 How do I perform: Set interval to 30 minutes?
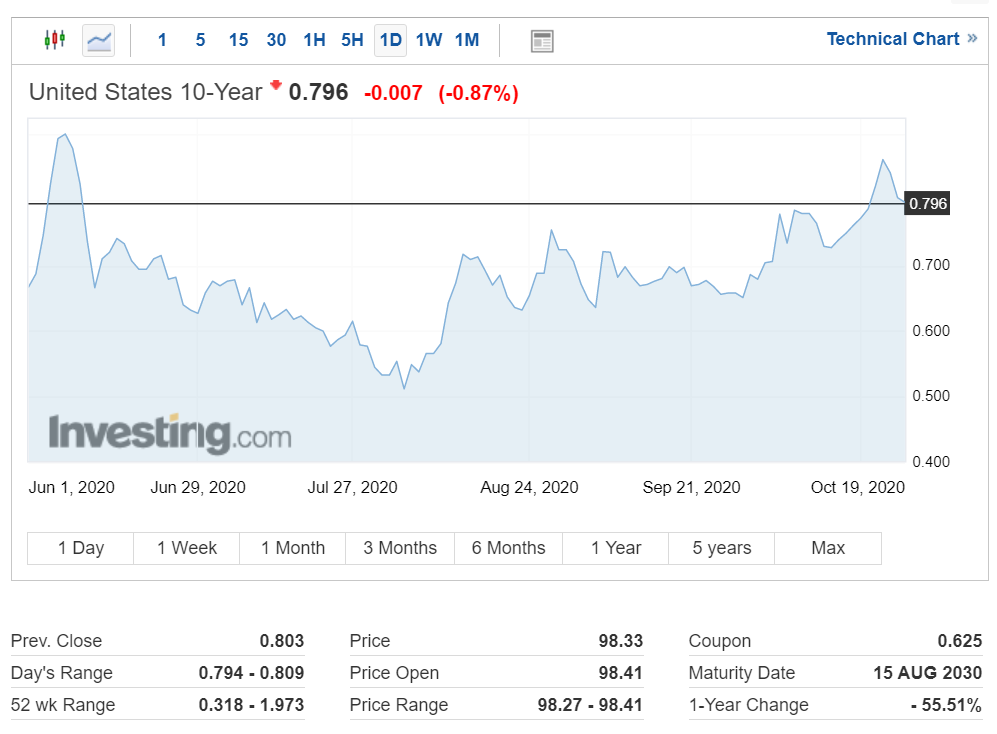pos(276,40)
